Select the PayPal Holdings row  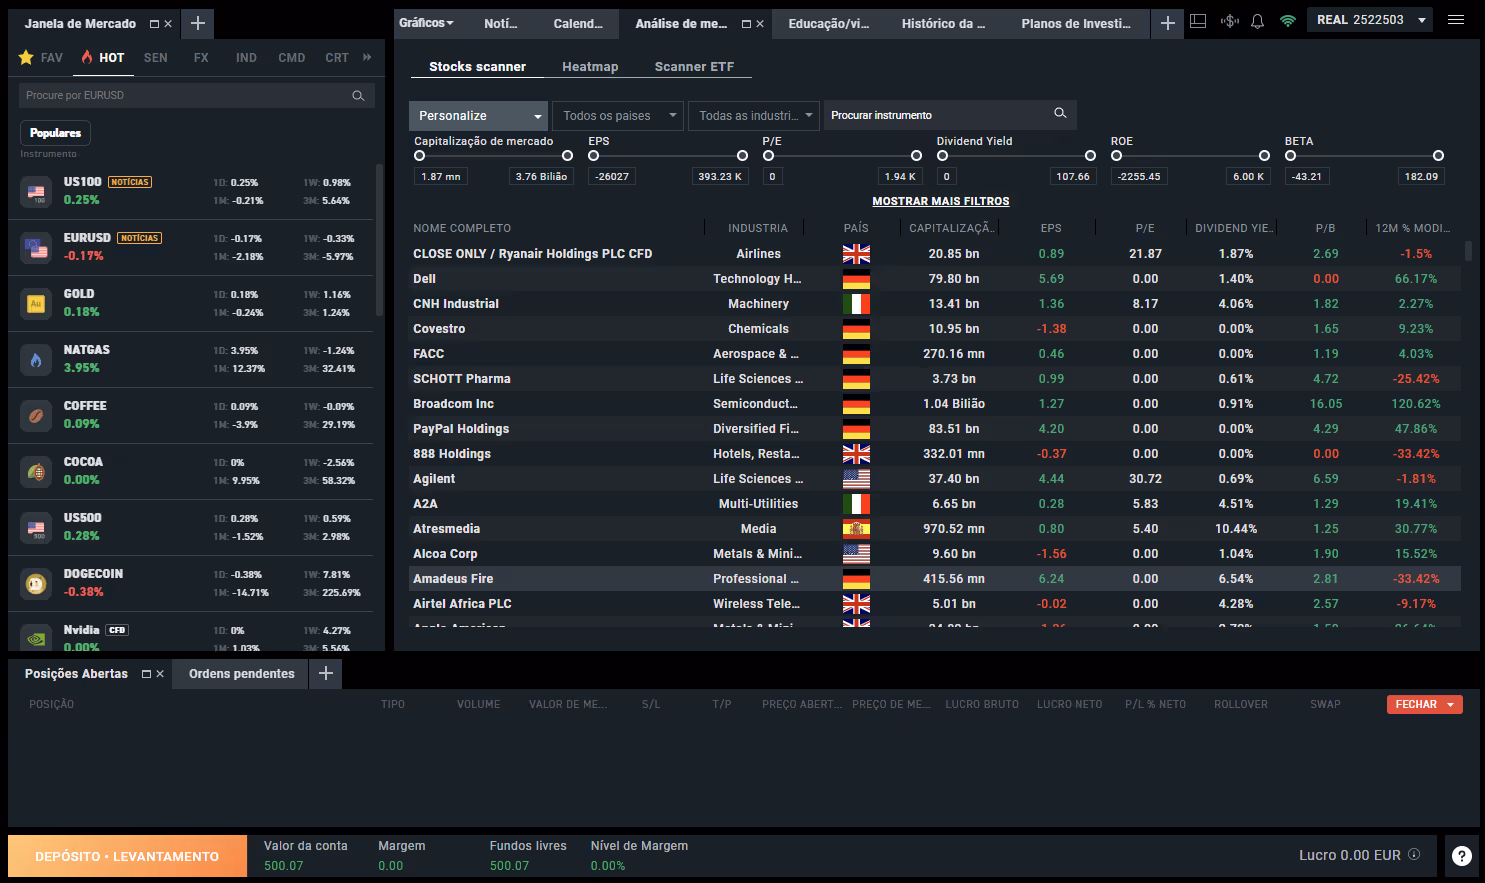pos(934,429)
